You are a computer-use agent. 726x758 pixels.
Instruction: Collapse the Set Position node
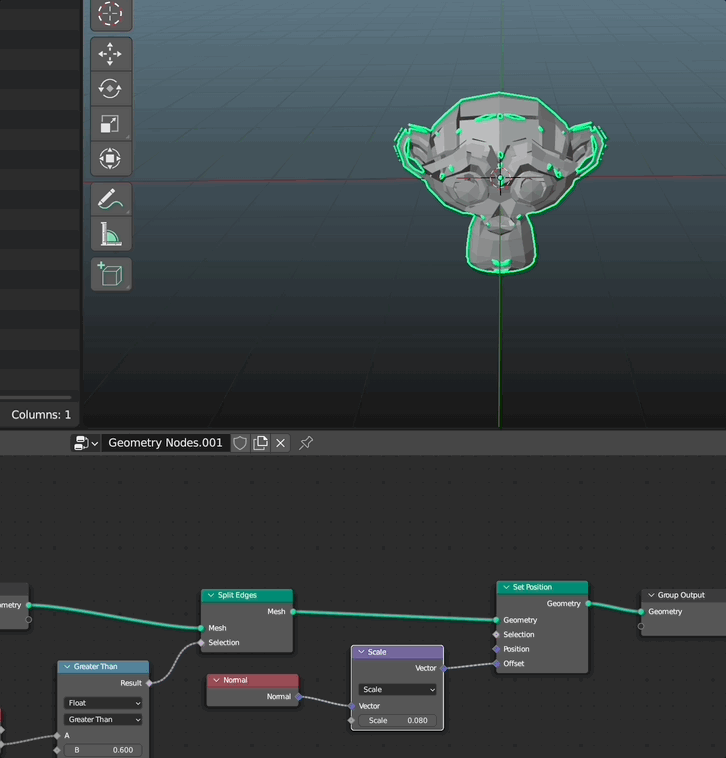pos(506,587)
